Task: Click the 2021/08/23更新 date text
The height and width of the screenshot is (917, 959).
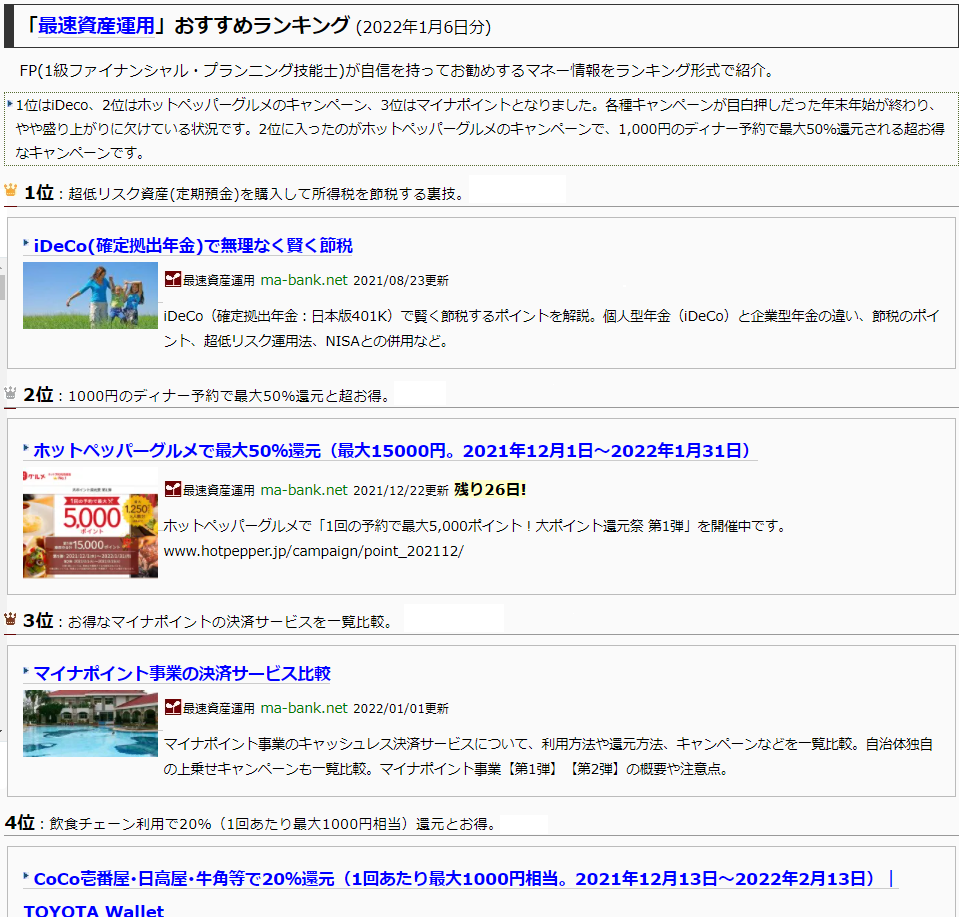Action: point(401,280)
